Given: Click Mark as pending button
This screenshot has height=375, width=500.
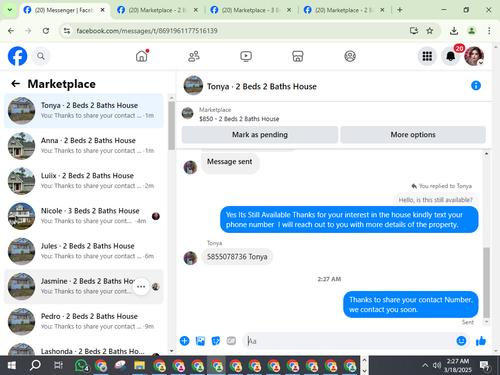Looking at the screenshot, I should [260, 135].
